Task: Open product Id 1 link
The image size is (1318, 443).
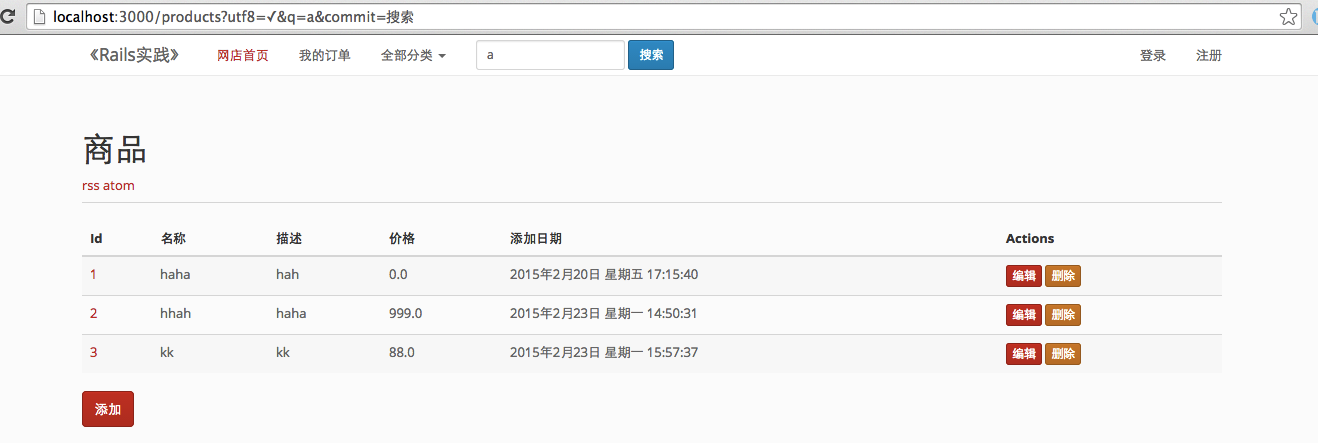Action: [94, 275]
